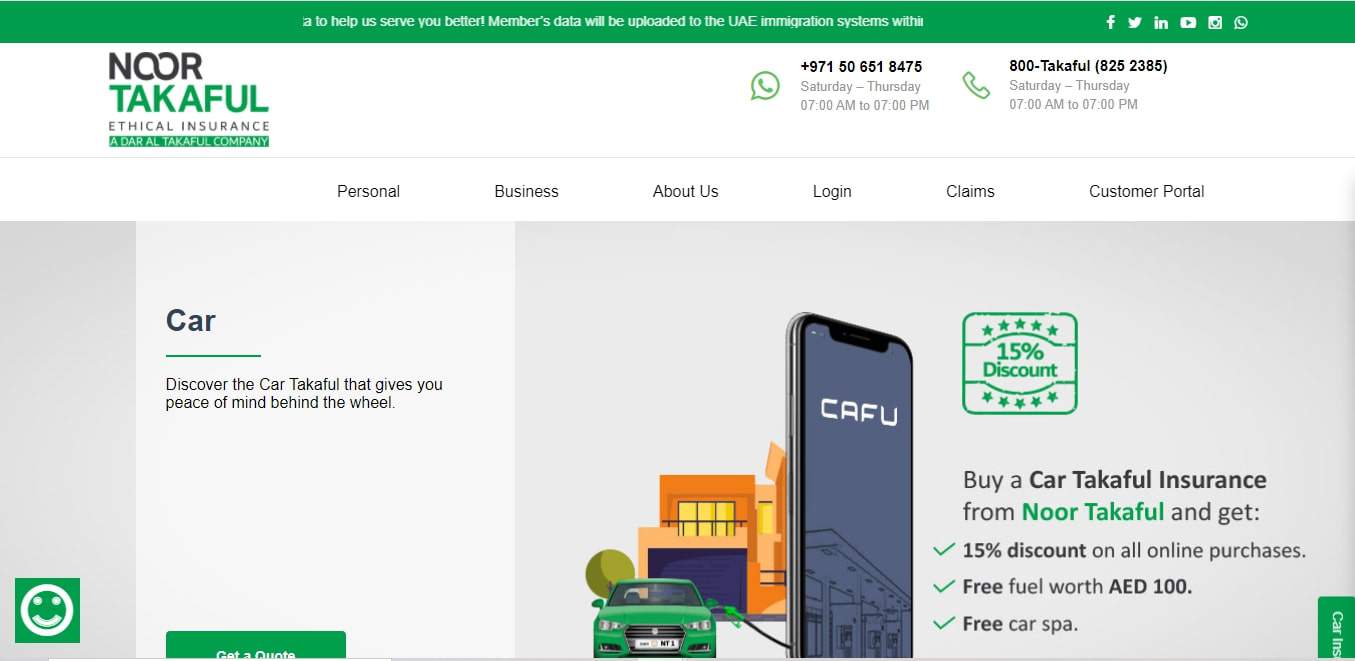This screenshot has height=661, width=1355.
Task: Click the 800-Takaful phone number
Action: point(1088,66)
